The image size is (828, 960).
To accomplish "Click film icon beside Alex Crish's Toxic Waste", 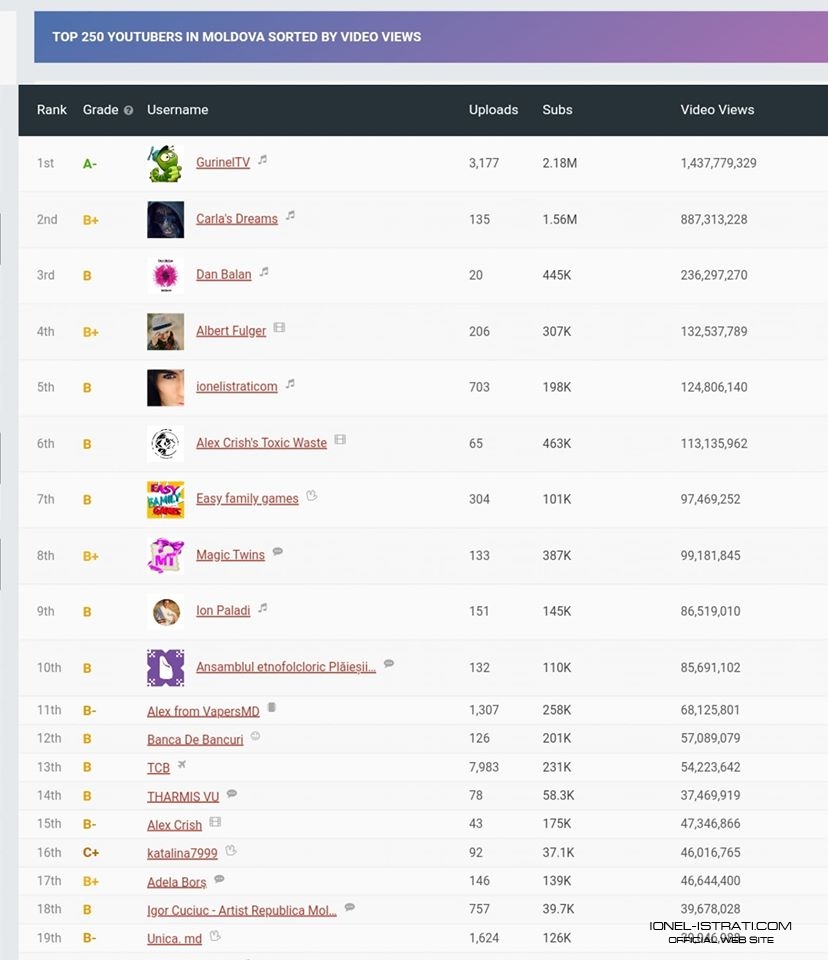I will 340,439.
